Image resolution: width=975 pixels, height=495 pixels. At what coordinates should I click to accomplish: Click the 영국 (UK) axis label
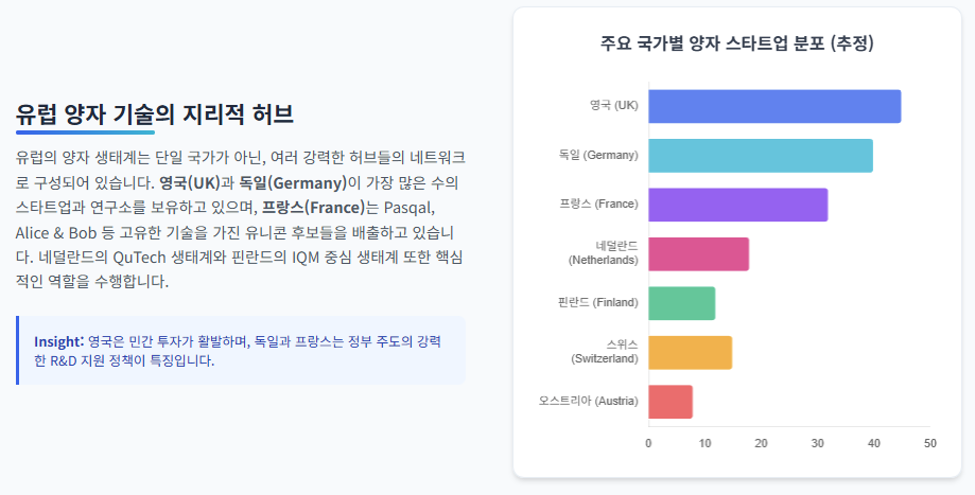[614, 105]
